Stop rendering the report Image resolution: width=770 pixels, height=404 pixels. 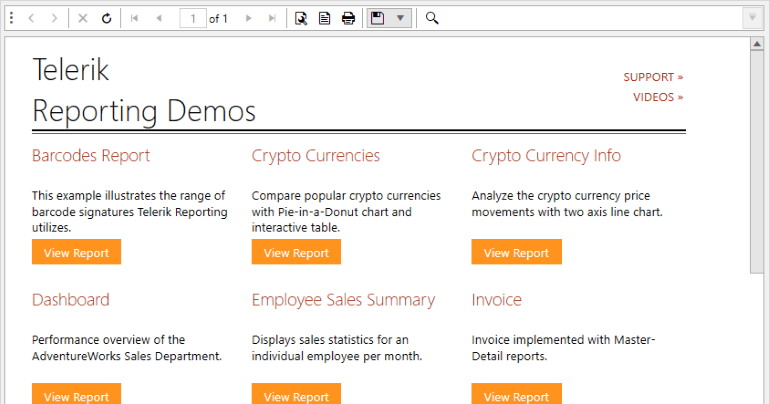pos(82,18)
